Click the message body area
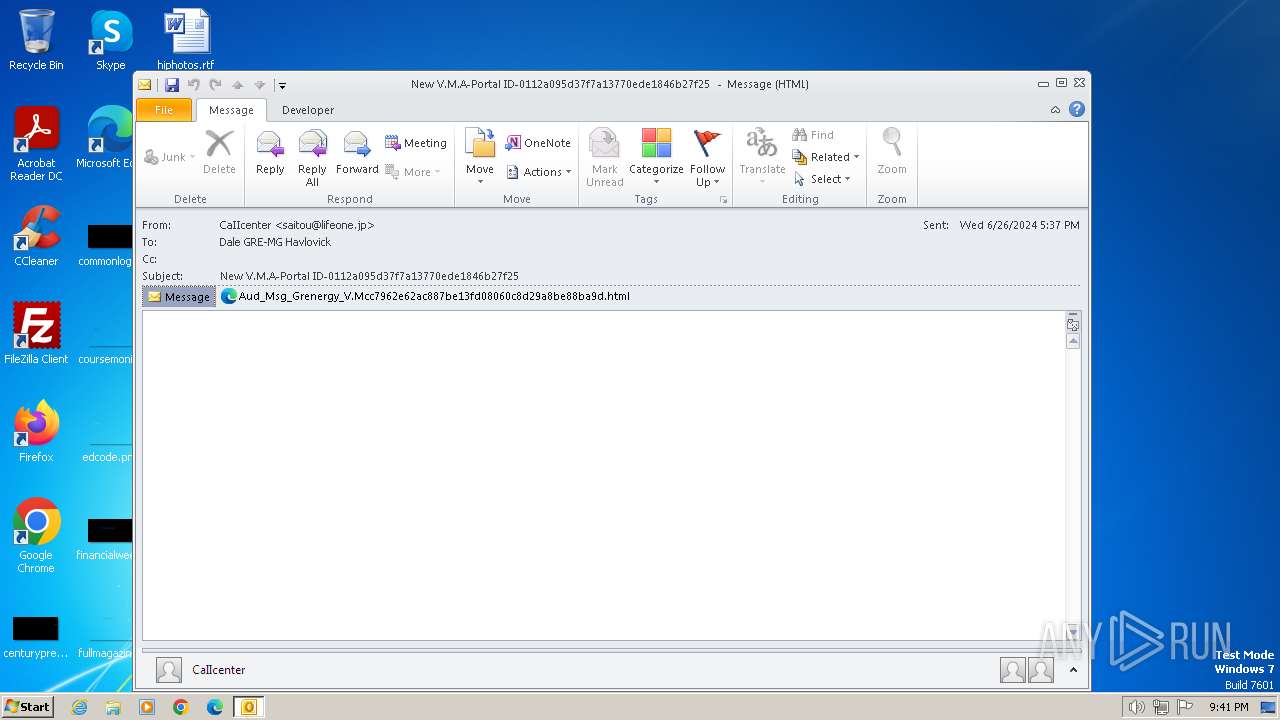The image size is (1280, 720). click(604, 475)
